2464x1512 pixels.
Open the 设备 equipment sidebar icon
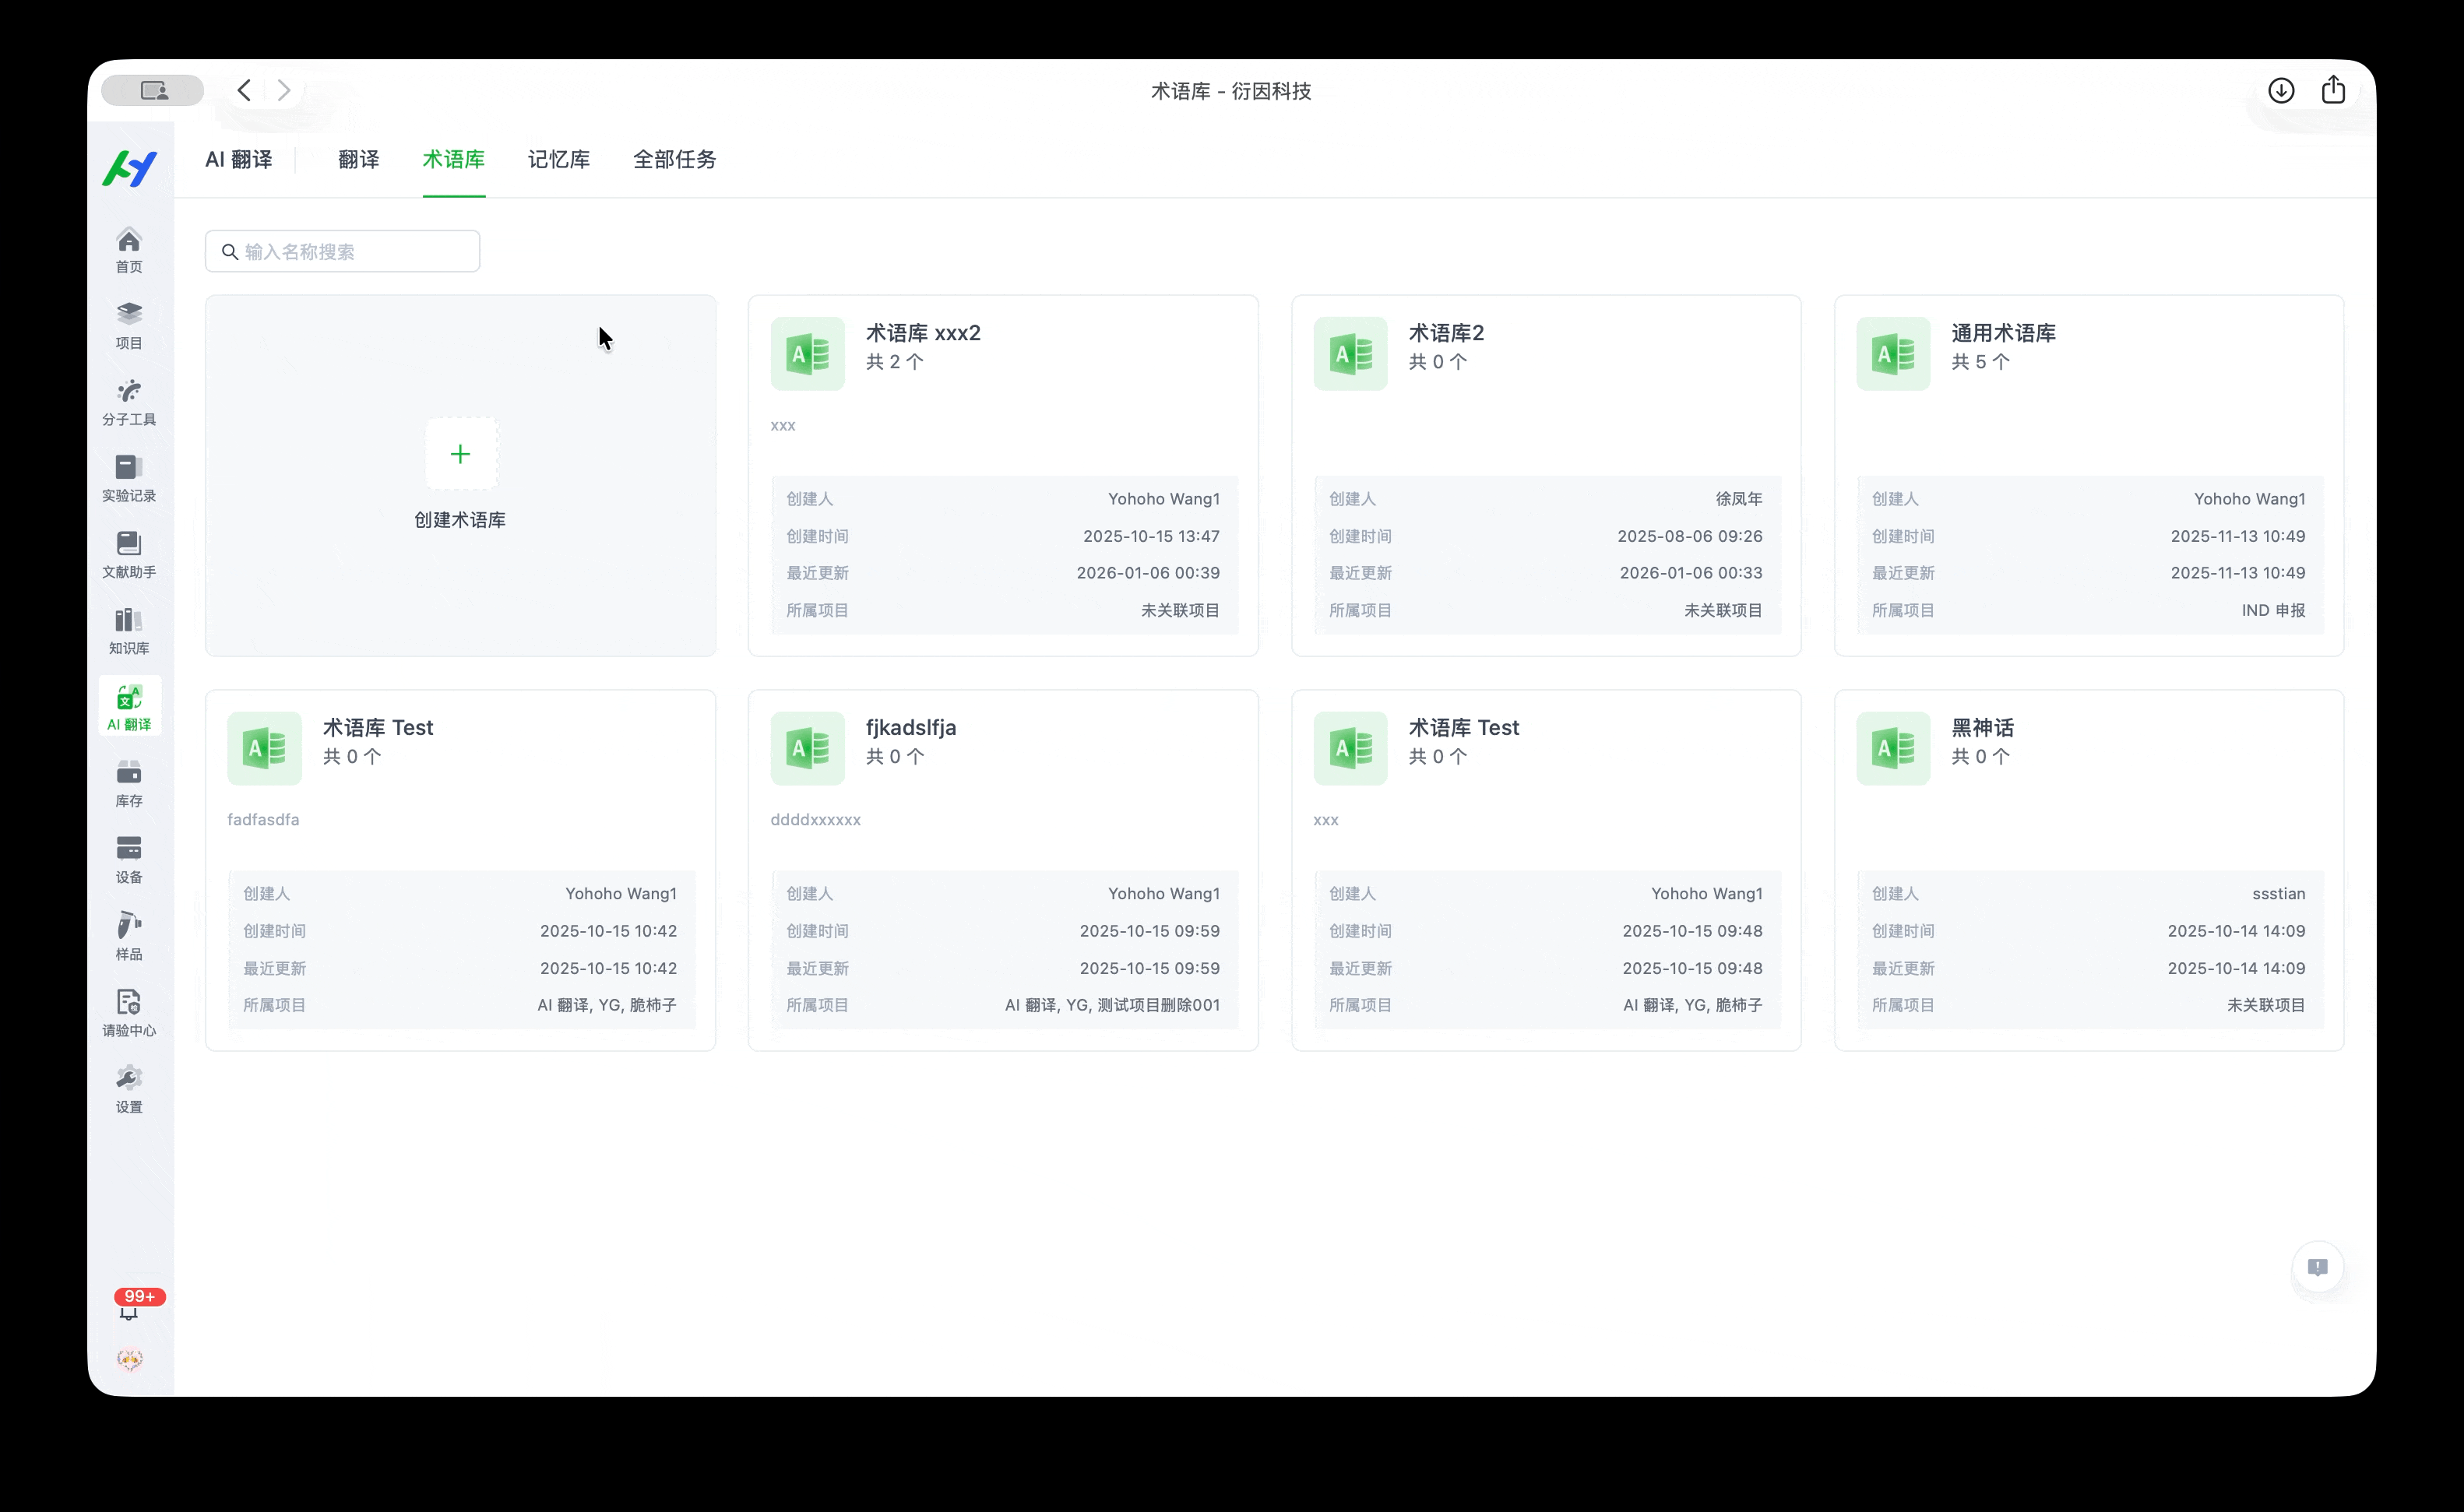click(129, 860)
